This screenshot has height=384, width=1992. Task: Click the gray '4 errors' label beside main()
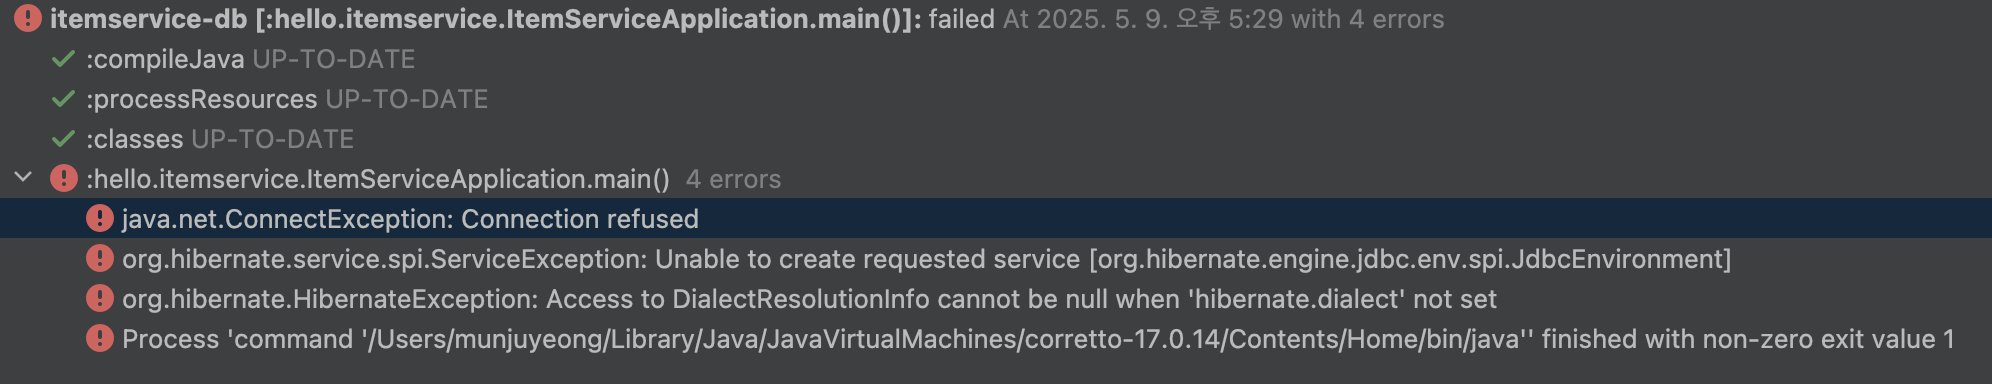click(733, 179)
